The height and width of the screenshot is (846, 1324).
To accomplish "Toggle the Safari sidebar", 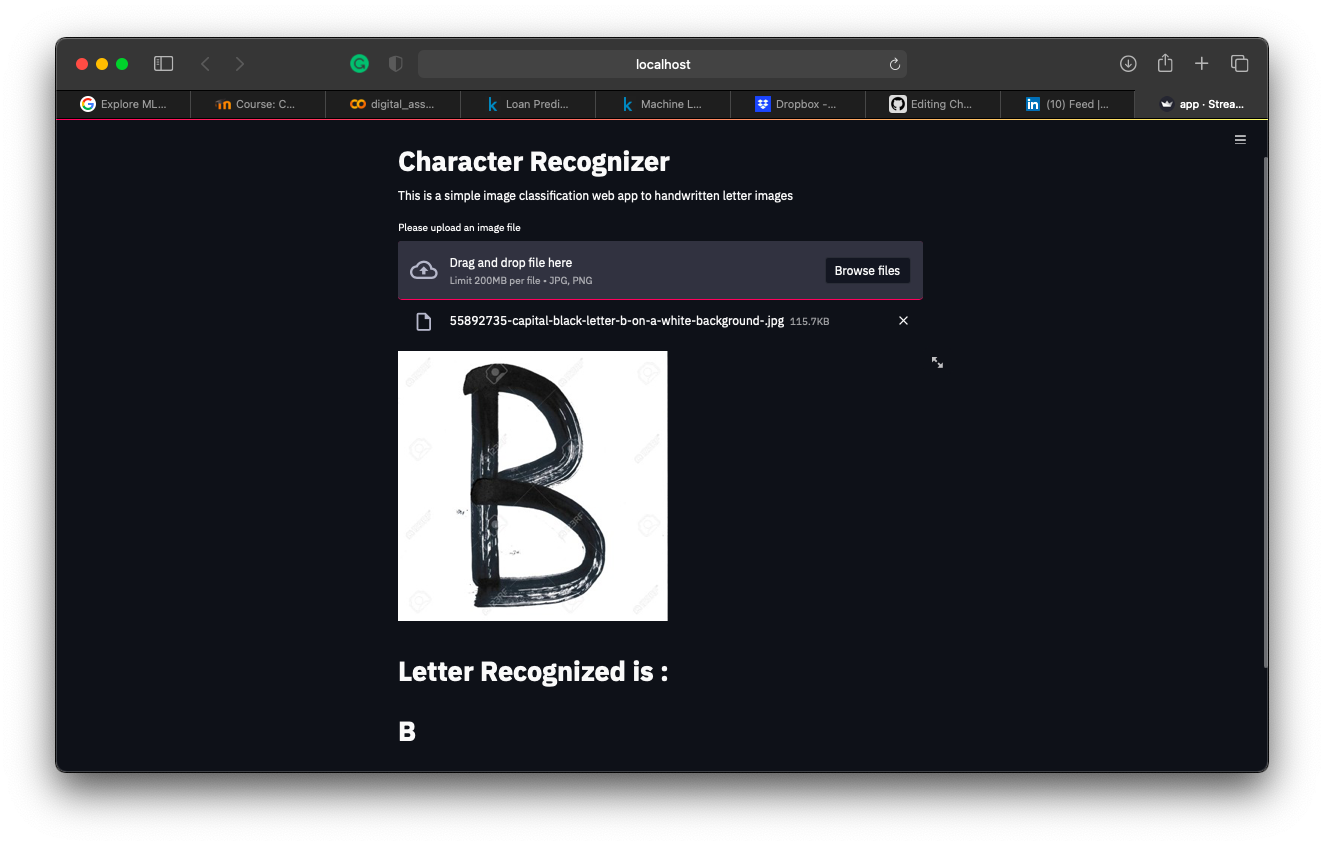I will (x=163, y=63).
